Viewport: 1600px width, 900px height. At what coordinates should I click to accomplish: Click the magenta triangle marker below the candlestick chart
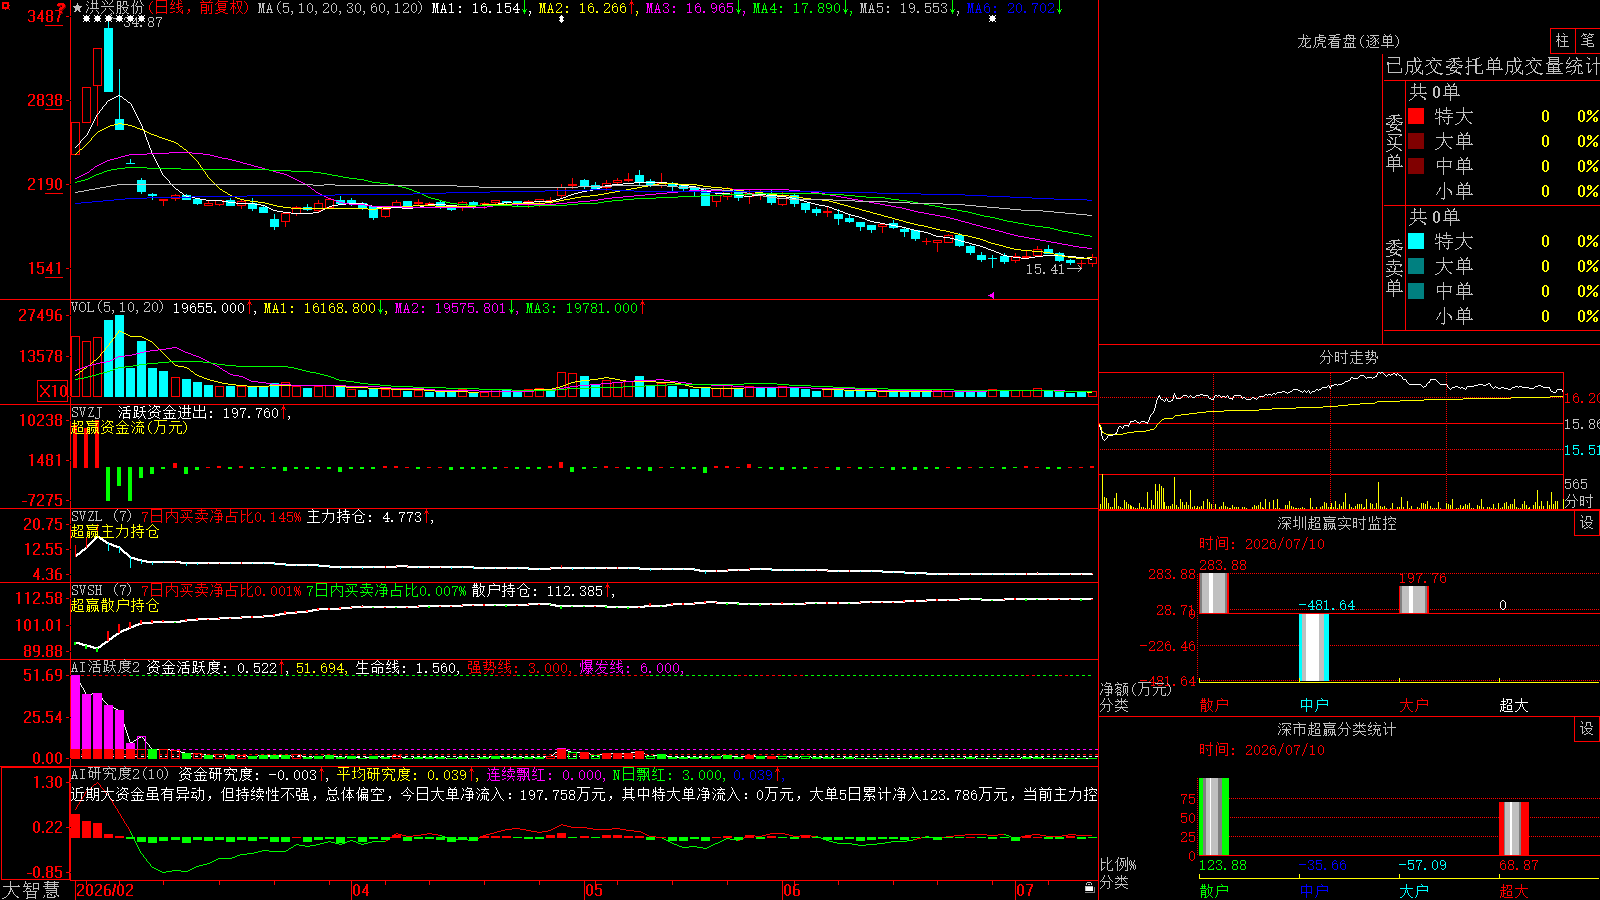pyautogui.click(x=991, y=295)
